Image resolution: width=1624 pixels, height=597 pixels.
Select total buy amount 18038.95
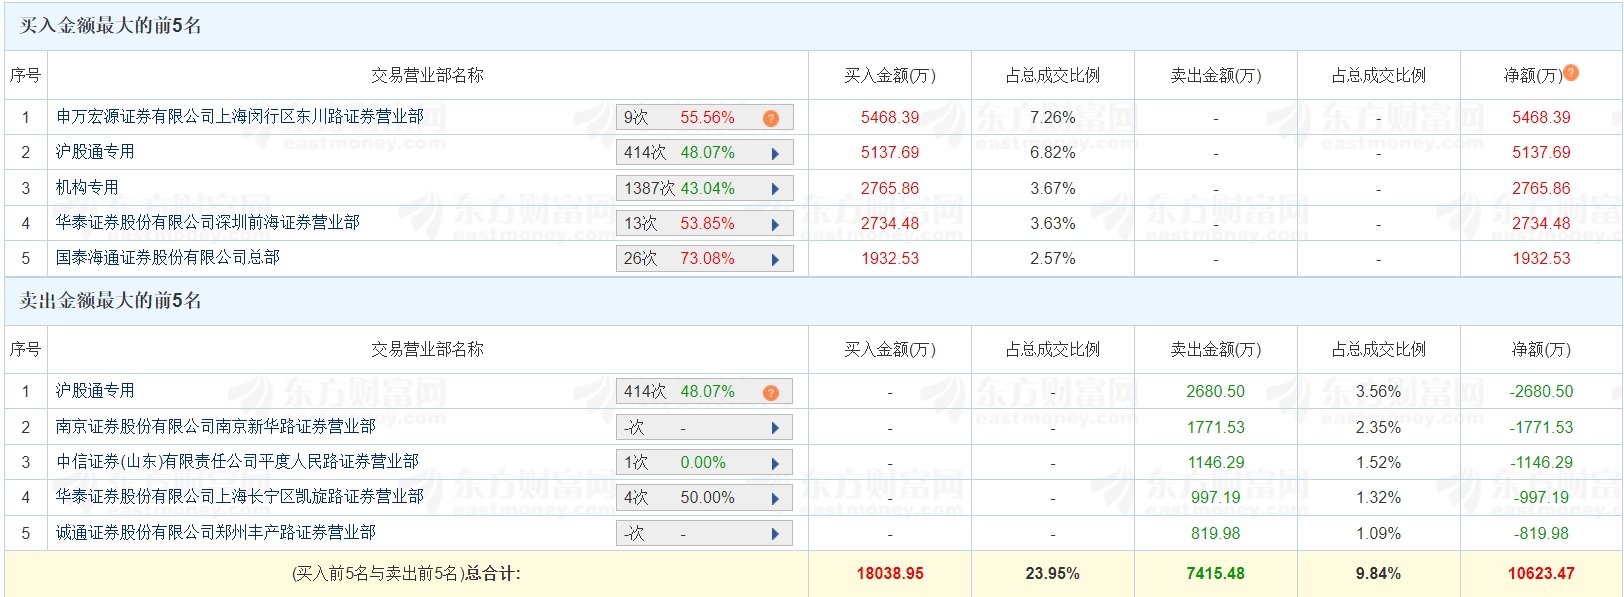tap(890, 574)
